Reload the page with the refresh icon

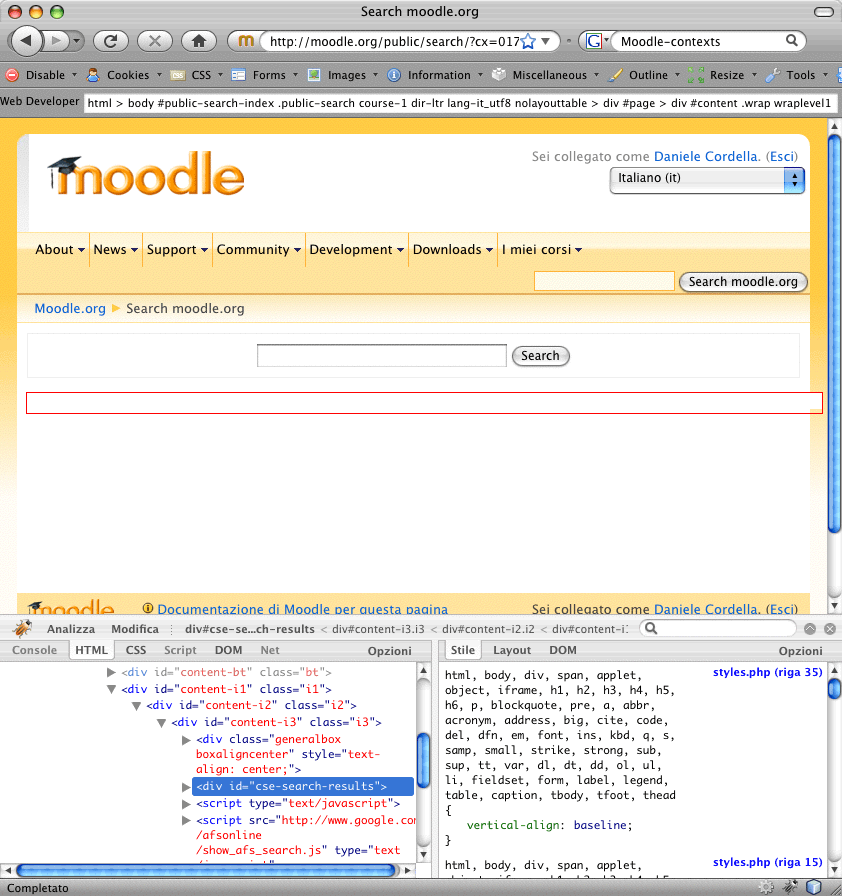coord(111,41)
